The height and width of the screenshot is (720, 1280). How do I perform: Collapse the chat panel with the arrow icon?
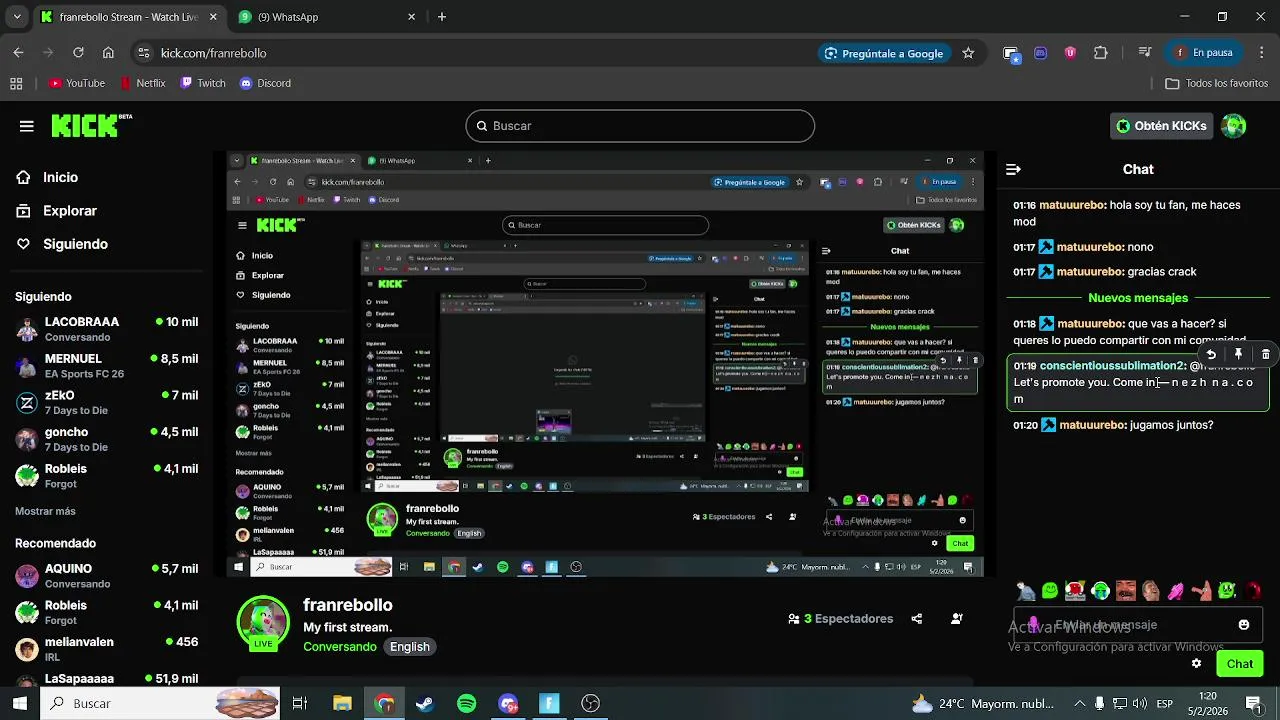[1013, 170]
